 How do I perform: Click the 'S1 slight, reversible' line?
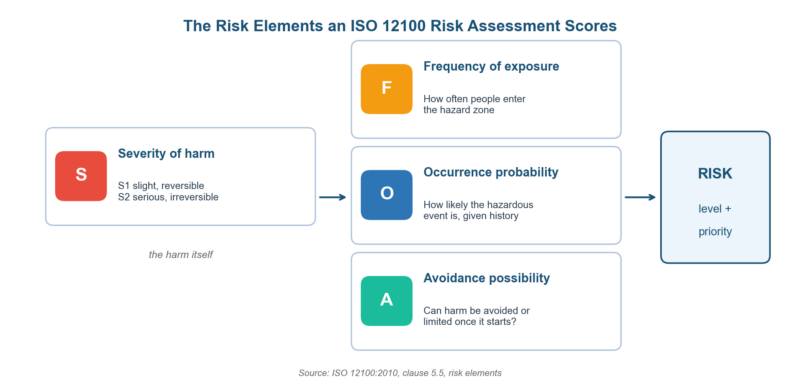161,186
